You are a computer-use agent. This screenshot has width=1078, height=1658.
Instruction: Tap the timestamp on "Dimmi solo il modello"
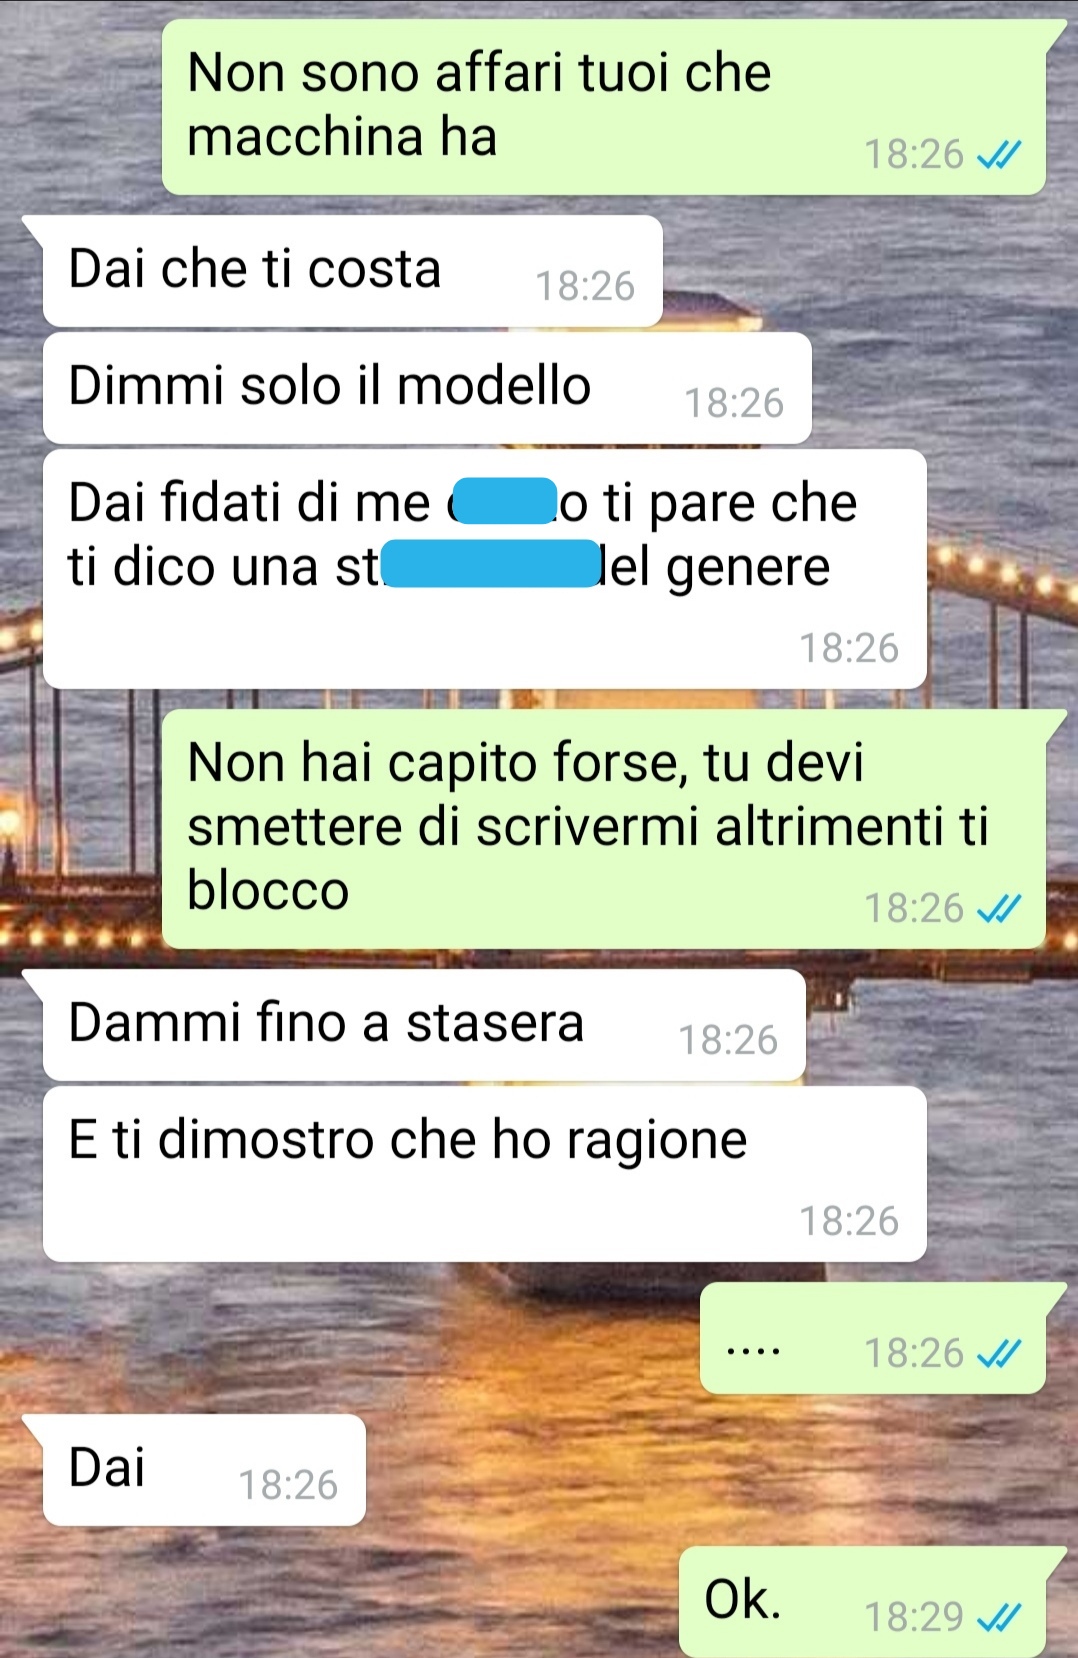pos(734,403)
